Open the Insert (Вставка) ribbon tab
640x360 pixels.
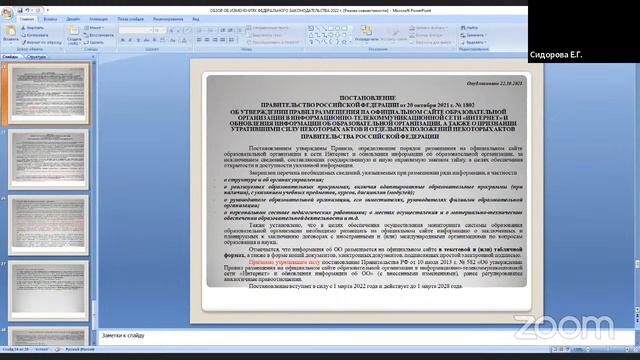pos(50,19)
